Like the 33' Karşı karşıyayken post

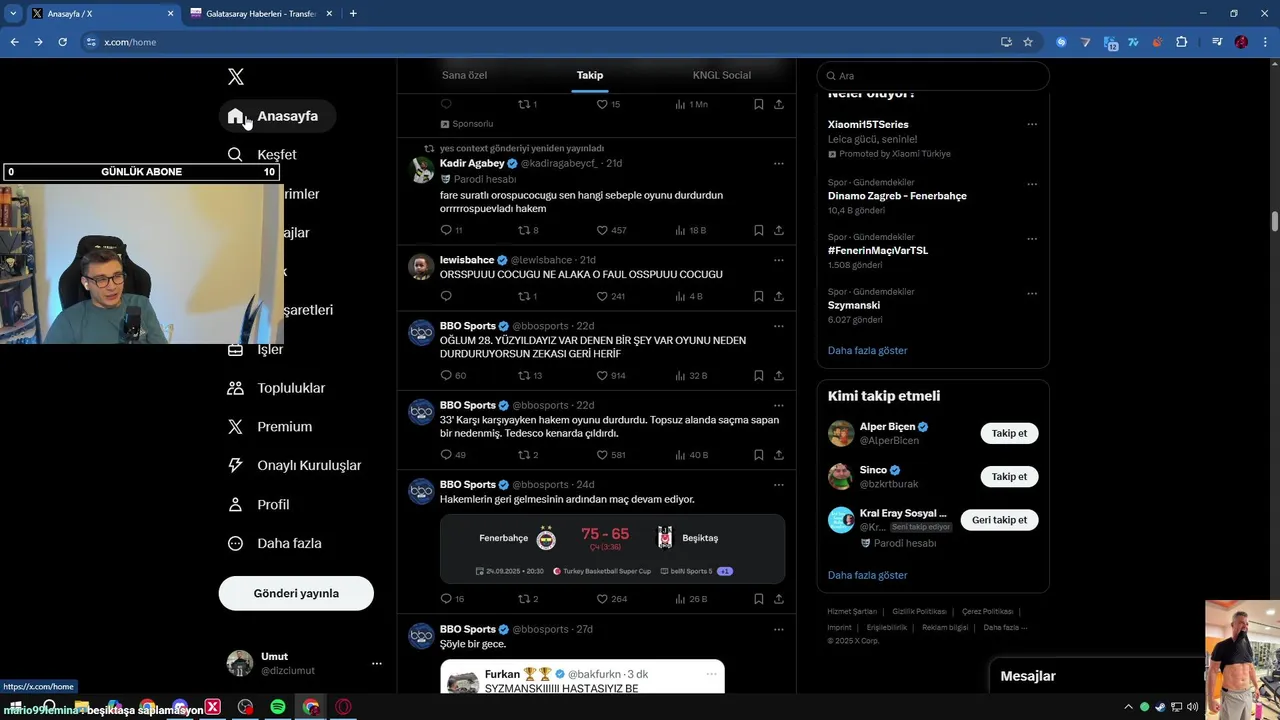coord(602,455)
